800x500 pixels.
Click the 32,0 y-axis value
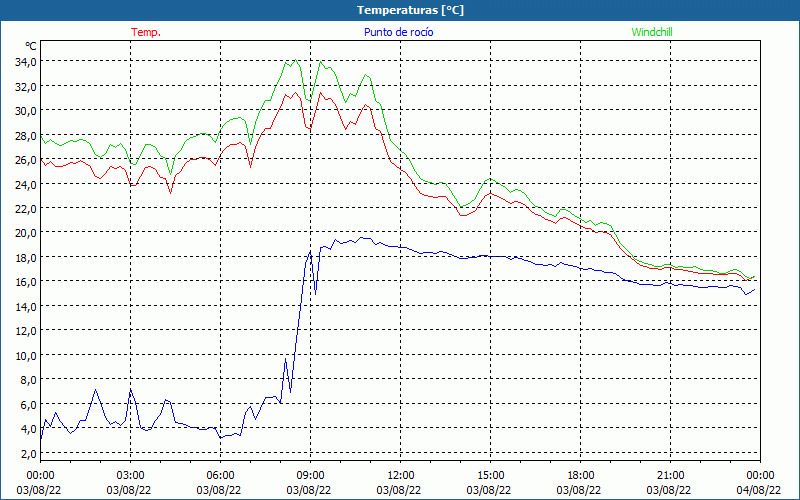(x=26, y=87)
